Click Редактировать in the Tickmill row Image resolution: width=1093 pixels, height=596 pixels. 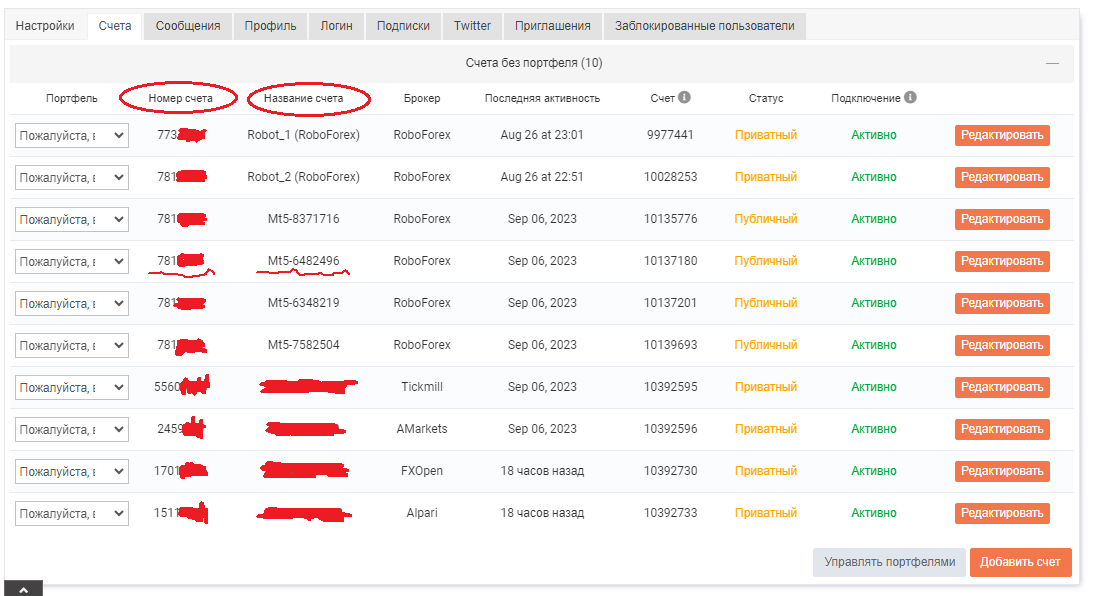coord(1002,387)
